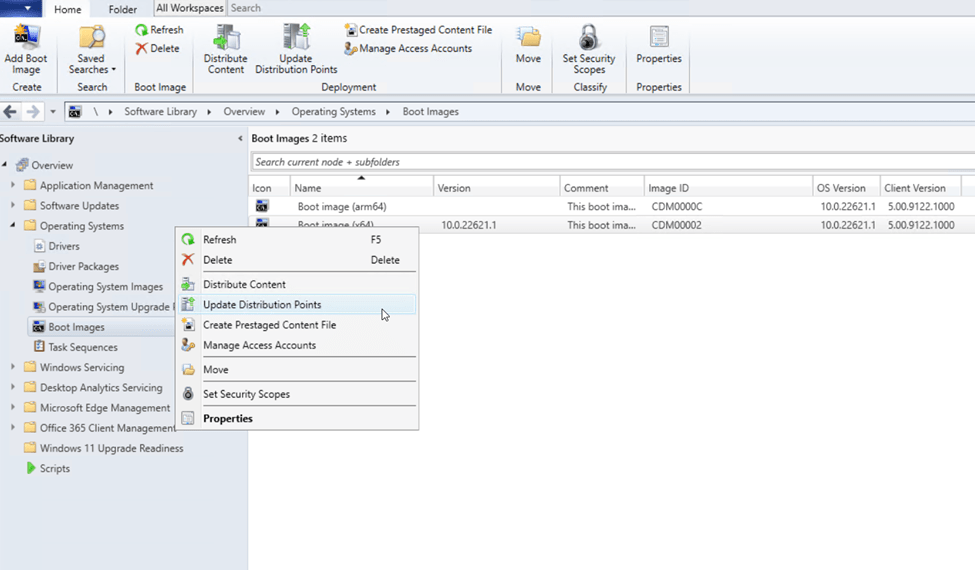Click Create Prestaged Content File in ribbon
975x570 pixels.
418,30
